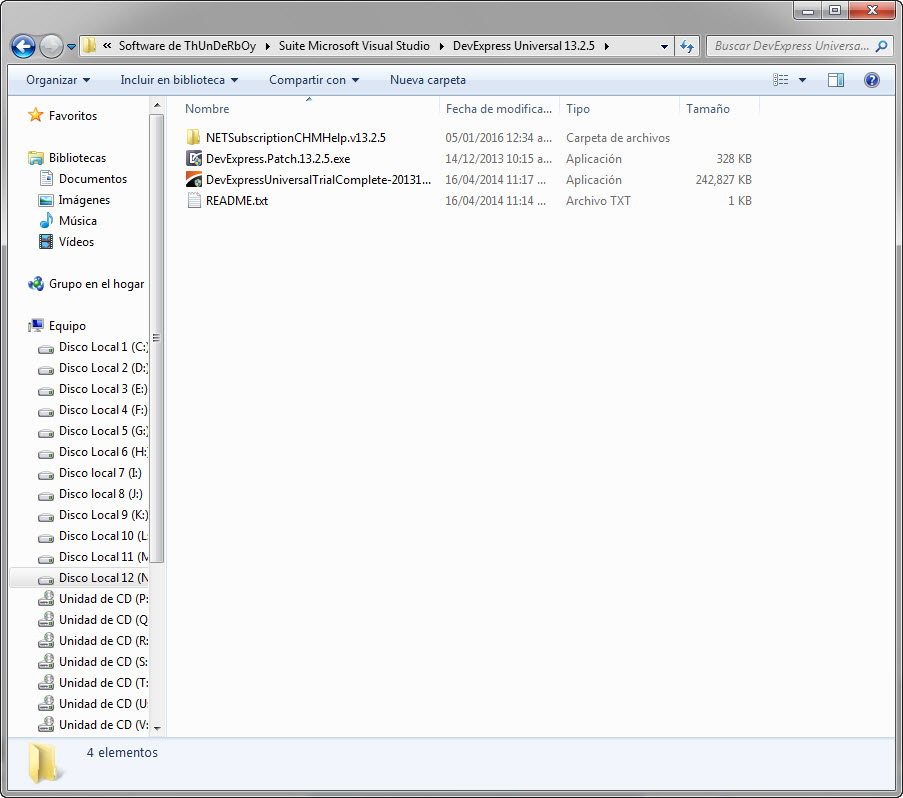Screen dimensions: 903x798
Task: Click the Documentos library icon
Action: pos(46,178)
